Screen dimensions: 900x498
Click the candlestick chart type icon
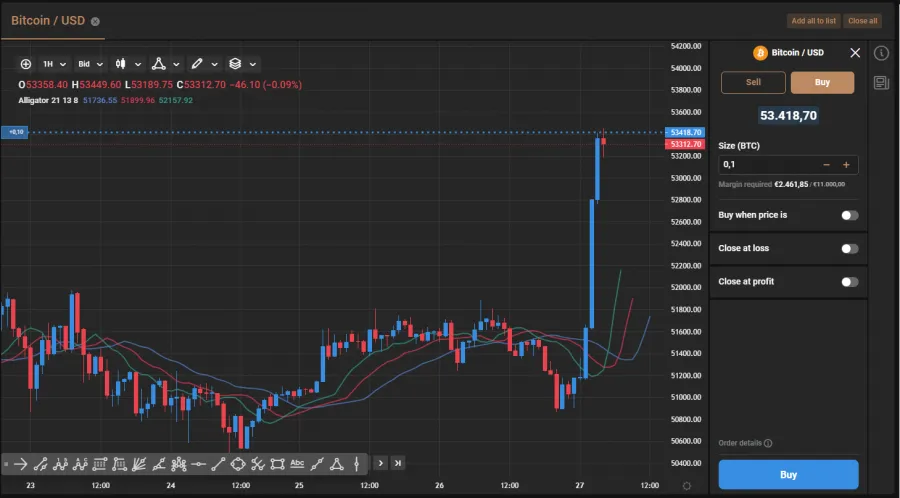tap(121, 64)
